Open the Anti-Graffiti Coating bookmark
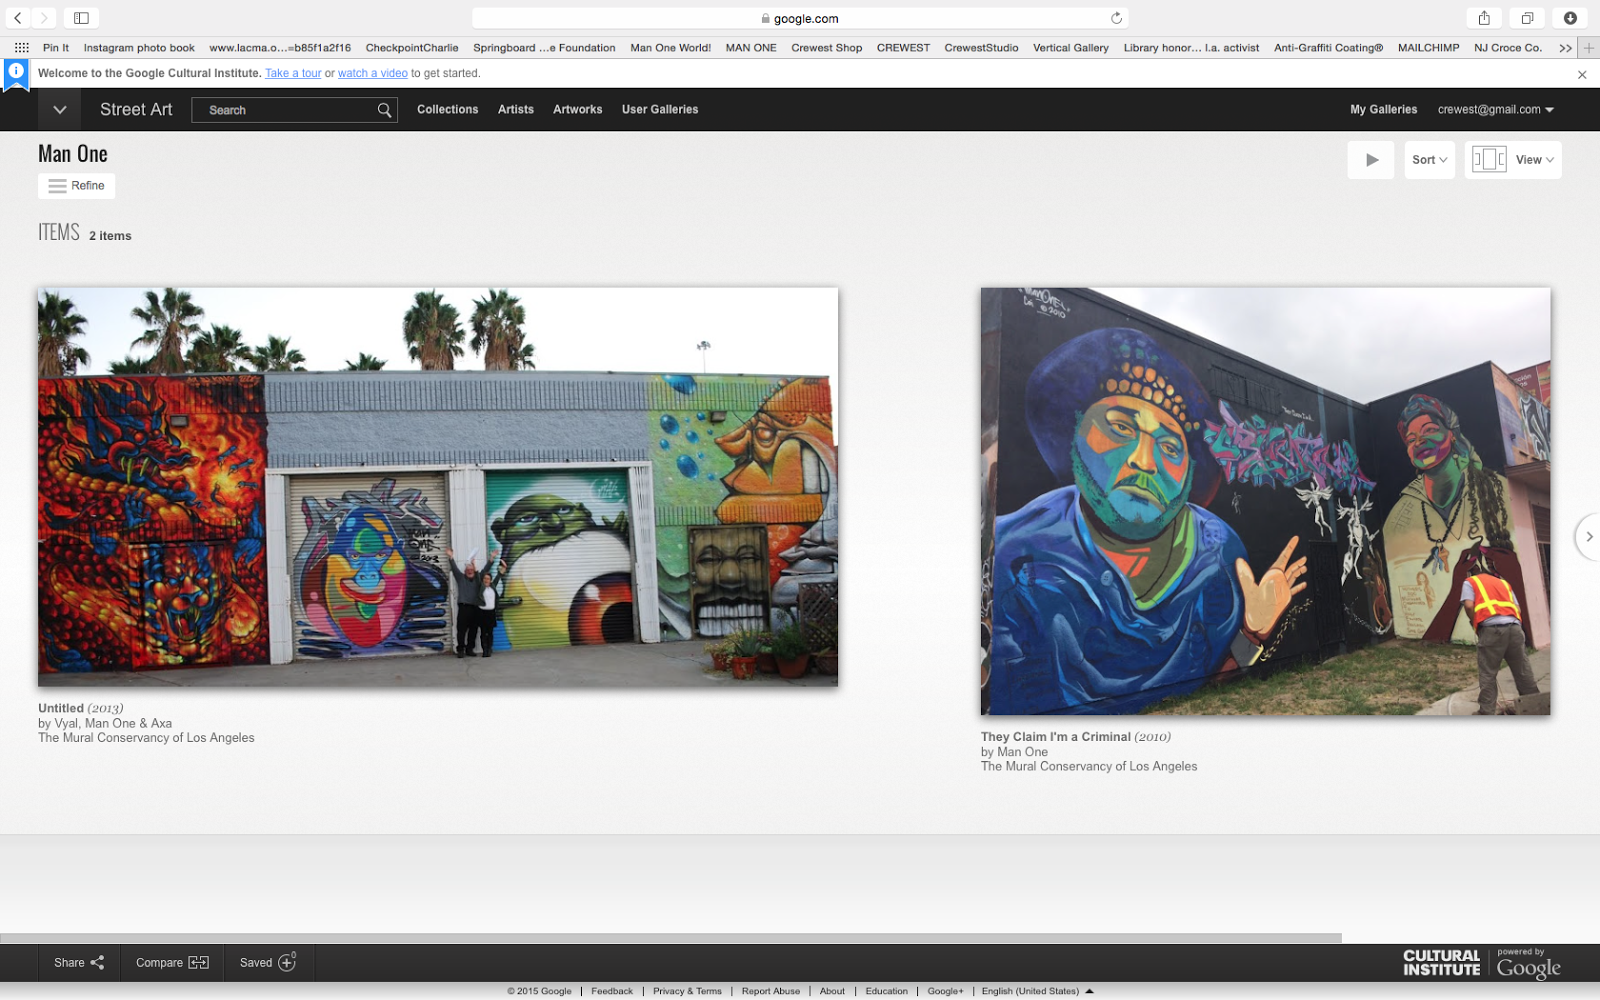 pos(1328,48)
